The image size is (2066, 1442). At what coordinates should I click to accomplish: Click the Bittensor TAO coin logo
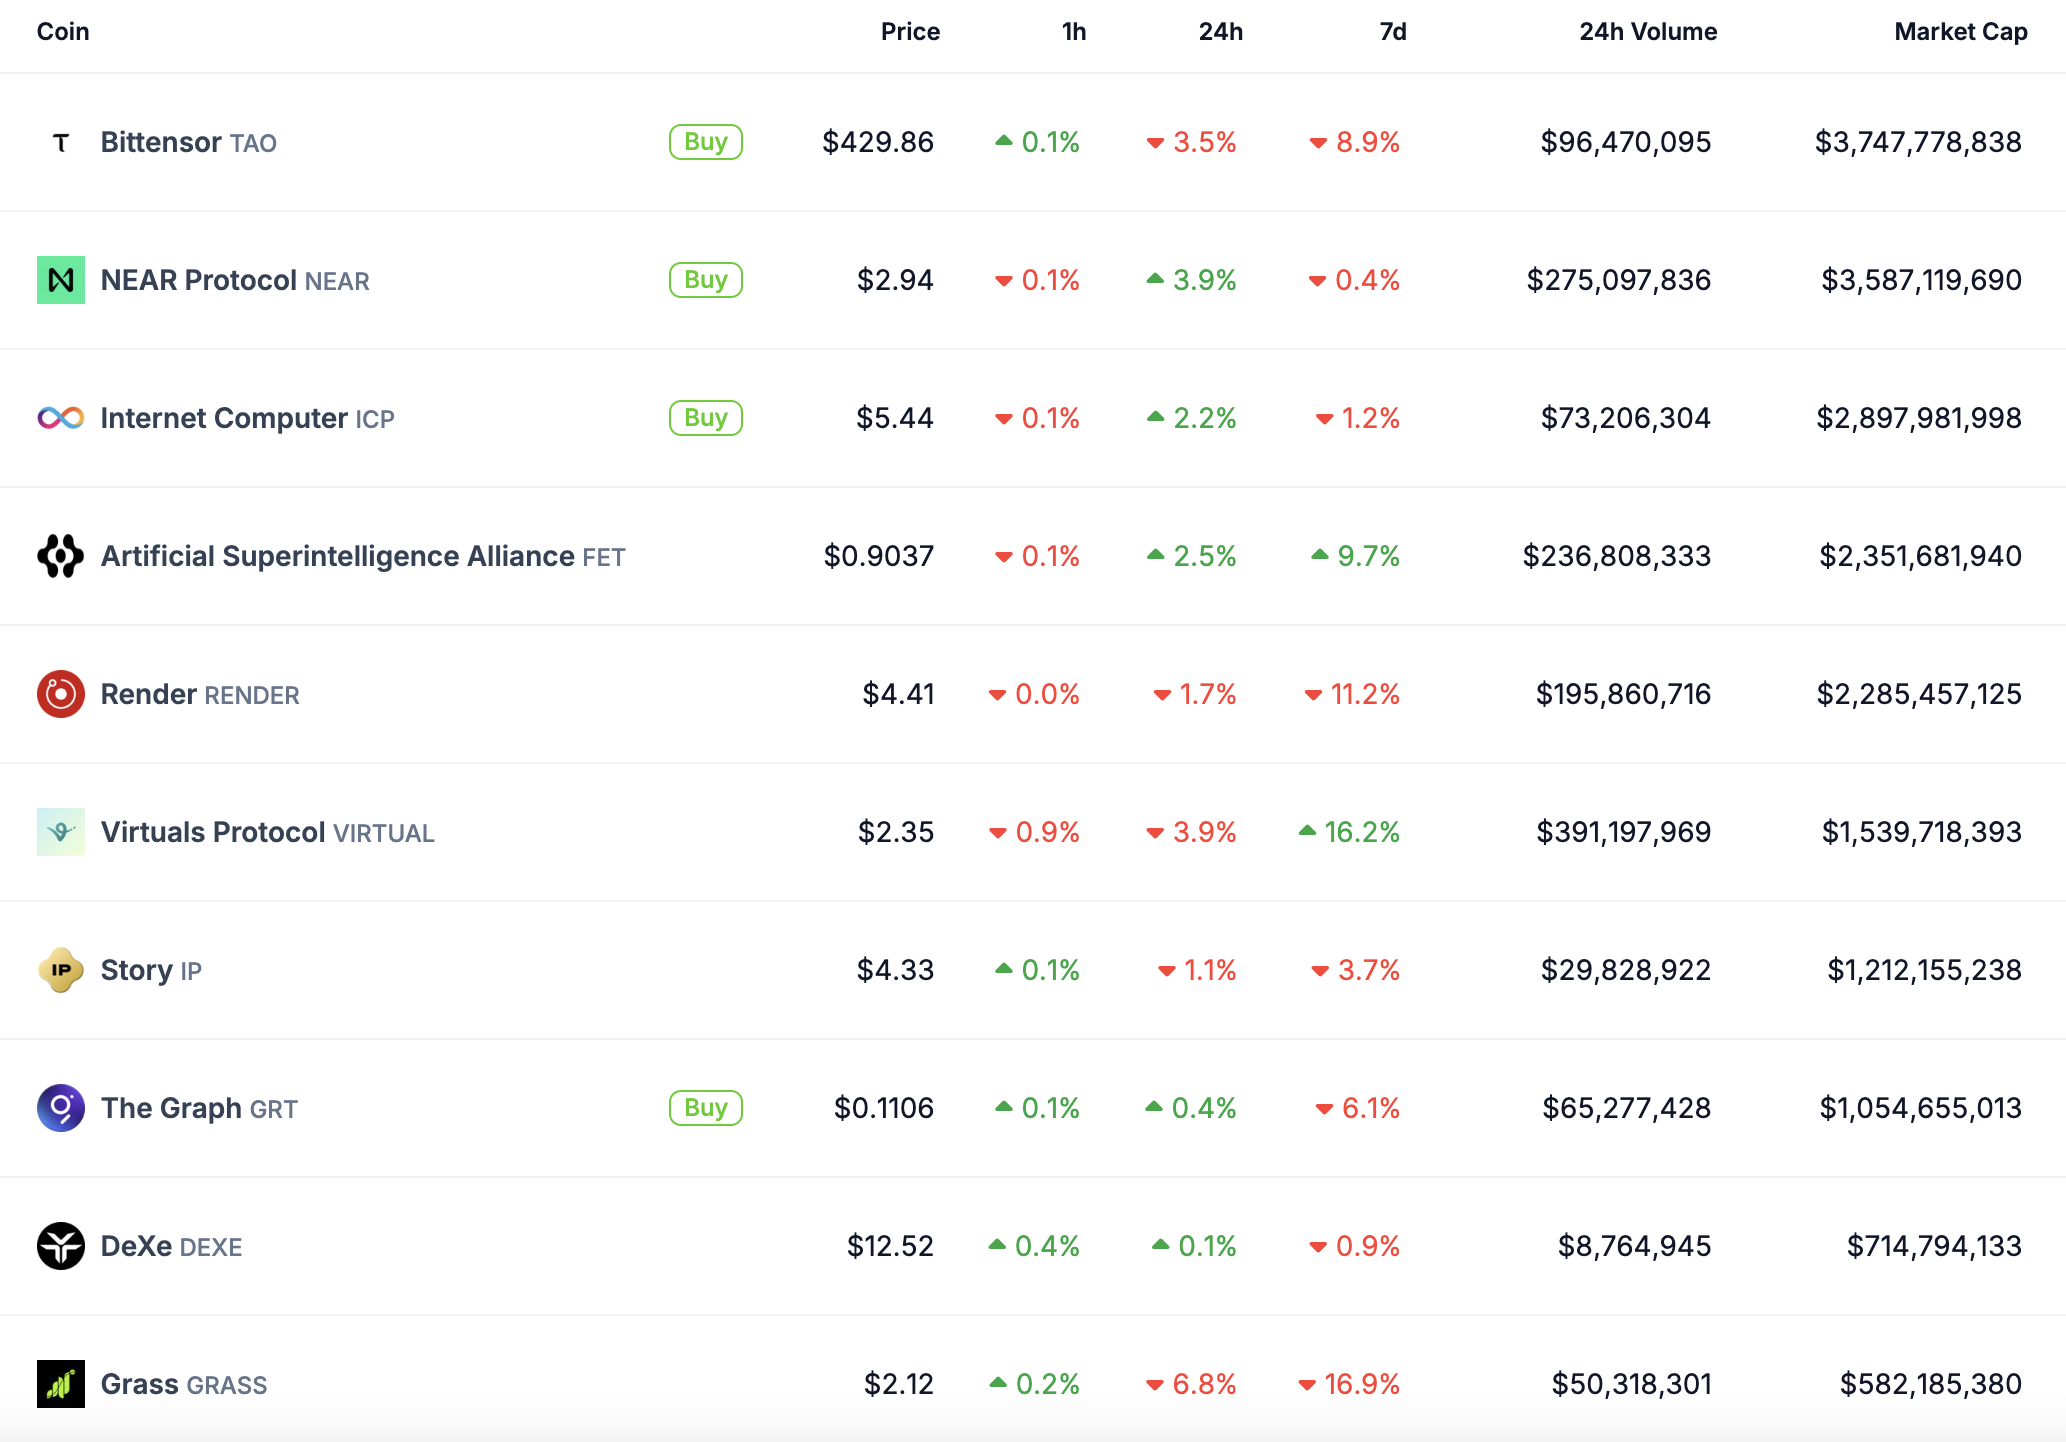[60, 143]
